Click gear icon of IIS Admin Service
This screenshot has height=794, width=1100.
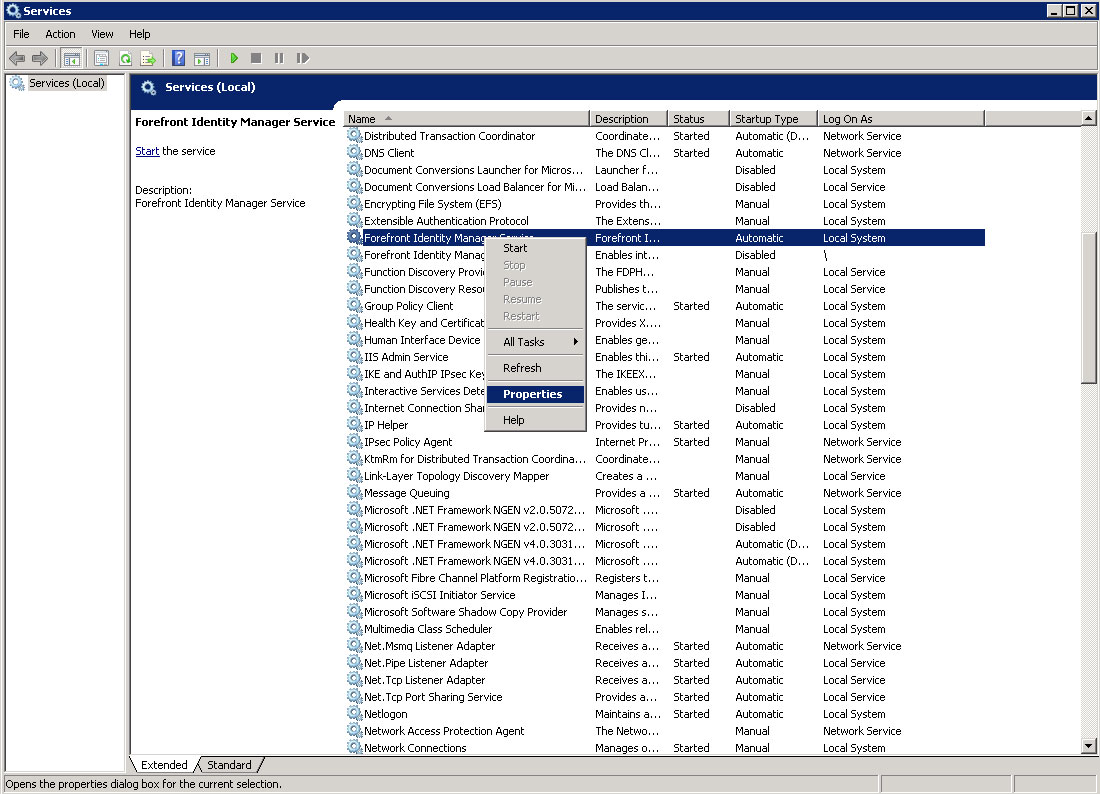click(x=355, y=356)
